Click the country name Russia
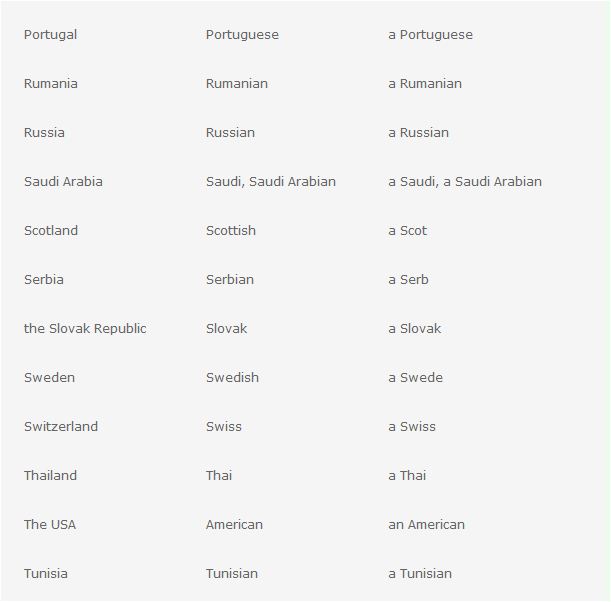Viewport: 611px width, 602px height. tap(44, 133)
